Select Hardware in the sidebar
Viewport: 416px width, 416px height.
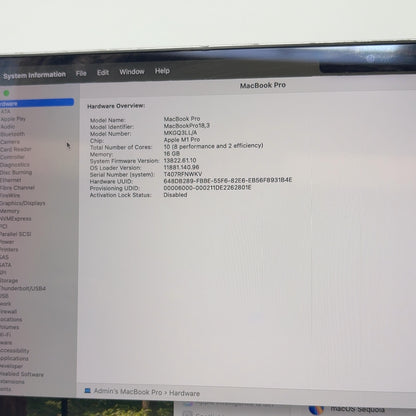coord(37,103)
